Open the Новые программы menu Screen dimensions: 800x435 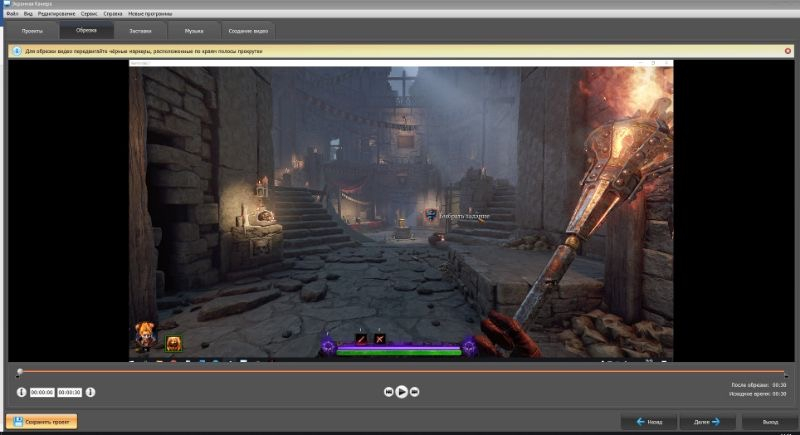150,14
